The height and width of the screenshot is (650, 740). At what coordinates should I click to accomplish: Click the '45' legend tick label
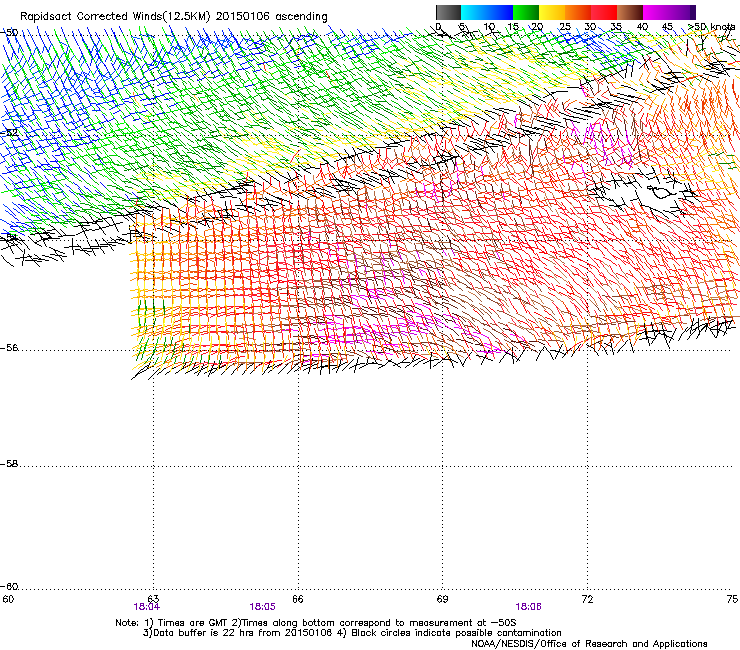[x=667, y=27]
